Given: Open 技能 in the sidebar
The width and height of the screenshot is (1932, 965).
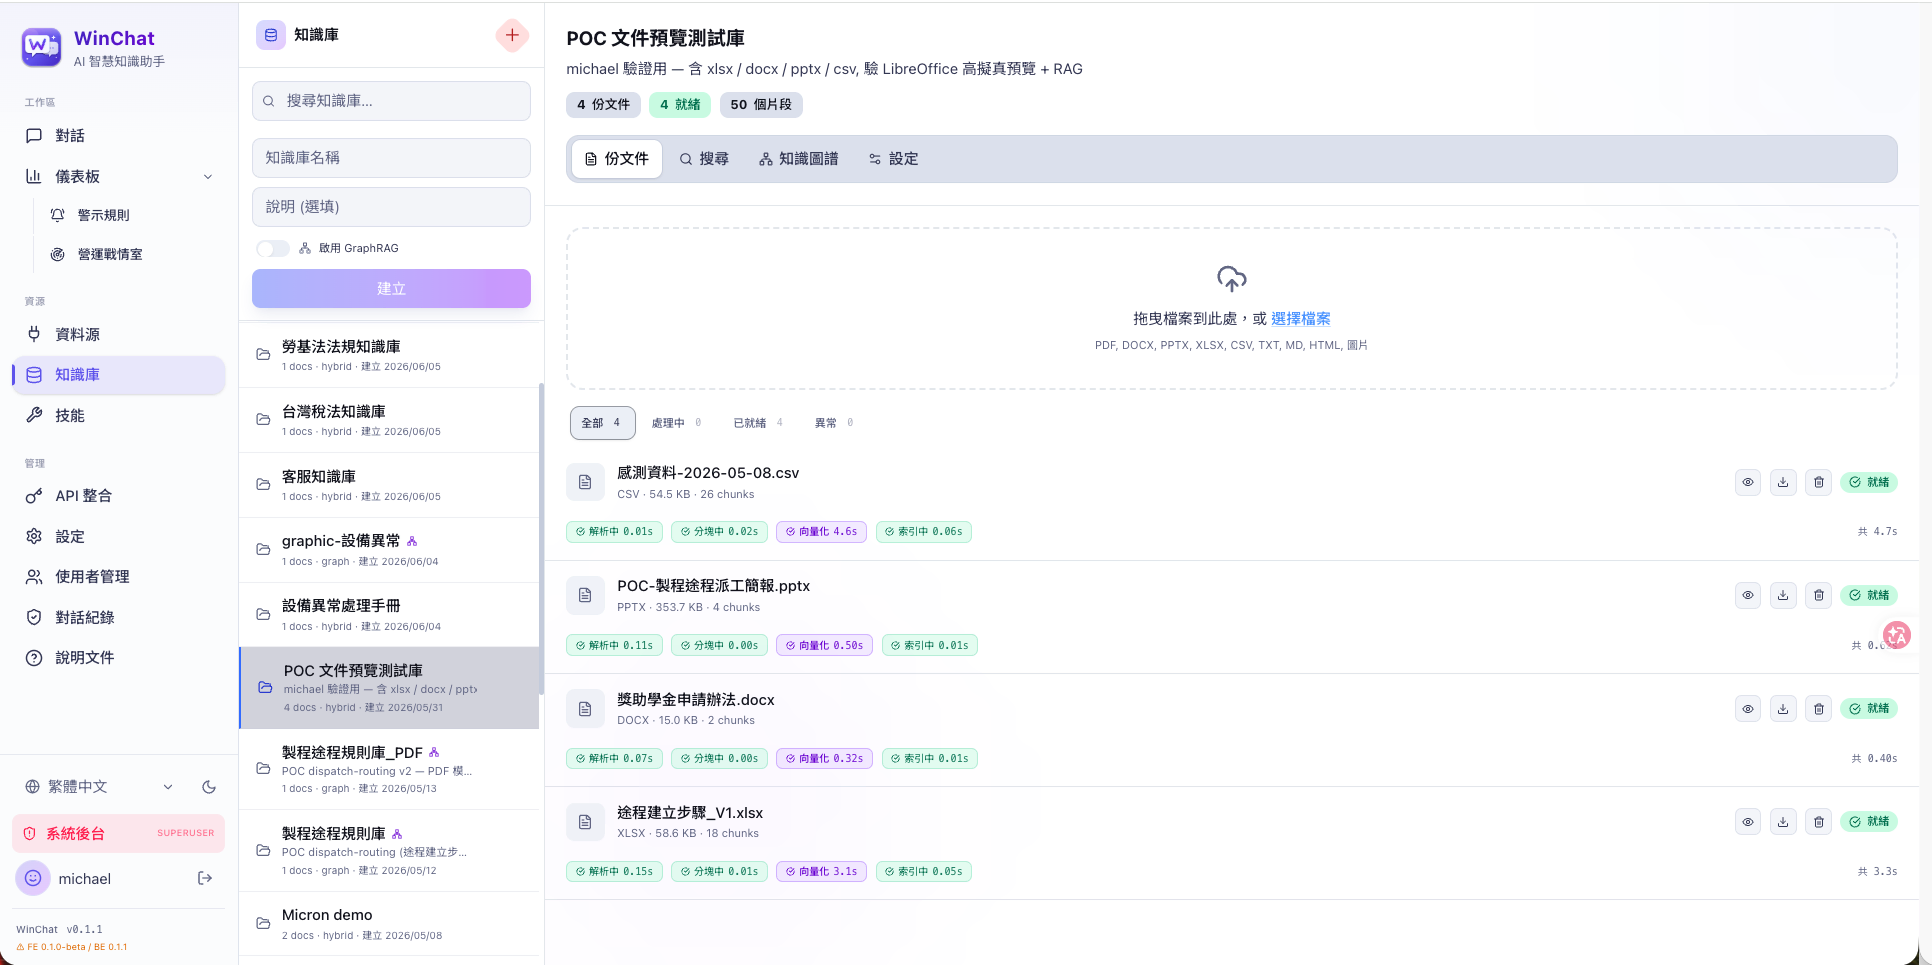Looking at the screenshot, I should (118, 415).
